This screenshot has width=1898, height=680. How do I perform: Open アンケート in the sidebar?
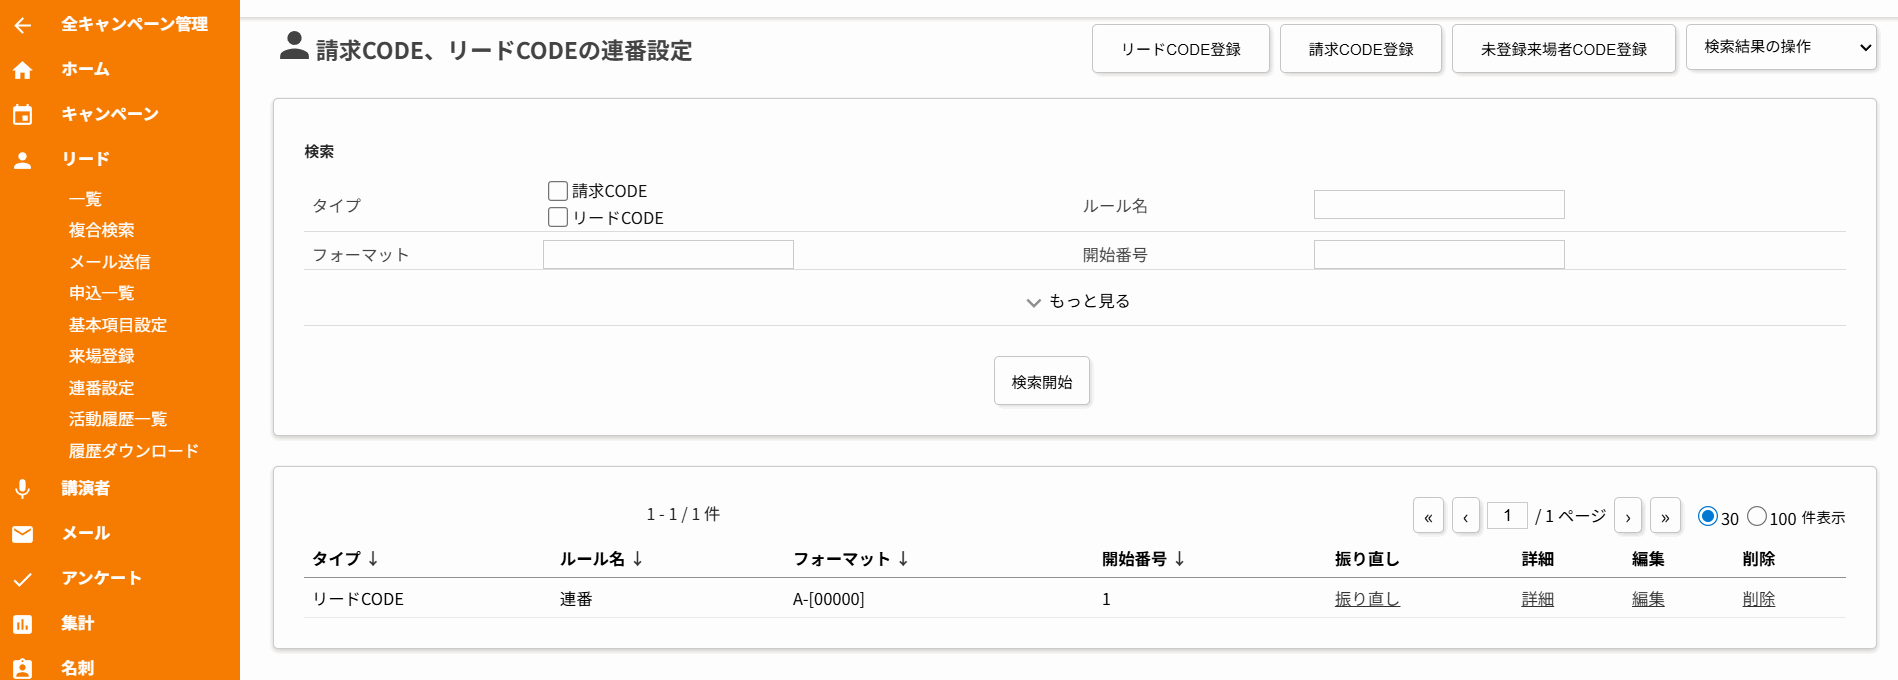click(101, 578)
